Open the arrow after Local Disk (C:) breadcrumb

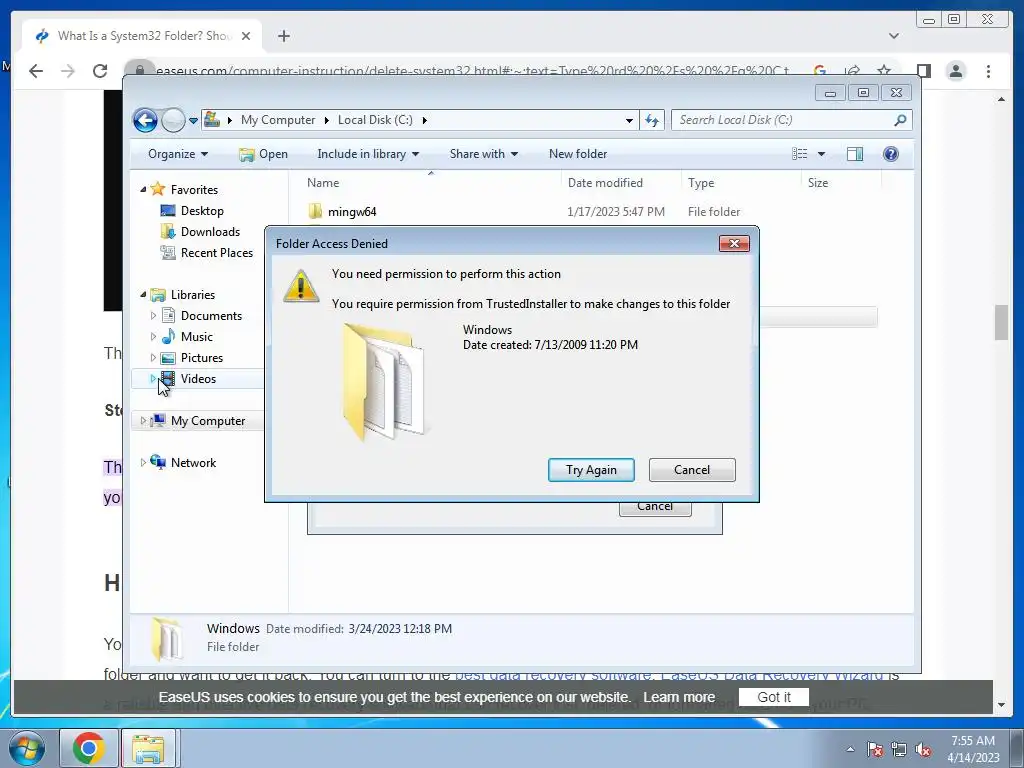pyautogui.click(x=425, y=120)
